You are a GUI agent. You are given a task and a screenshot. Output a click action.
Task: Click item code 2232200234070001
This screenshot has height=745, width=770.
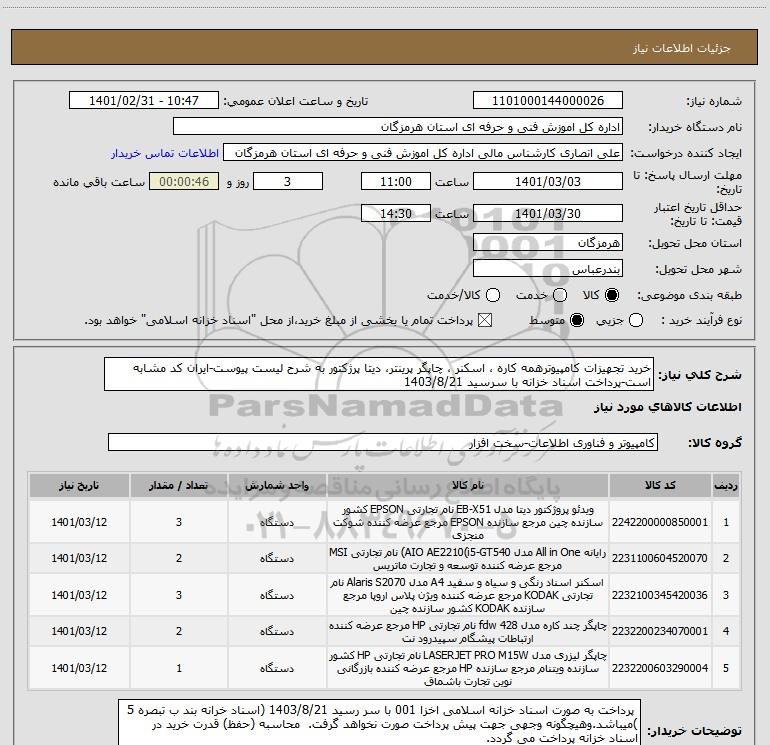pos(660,632)
